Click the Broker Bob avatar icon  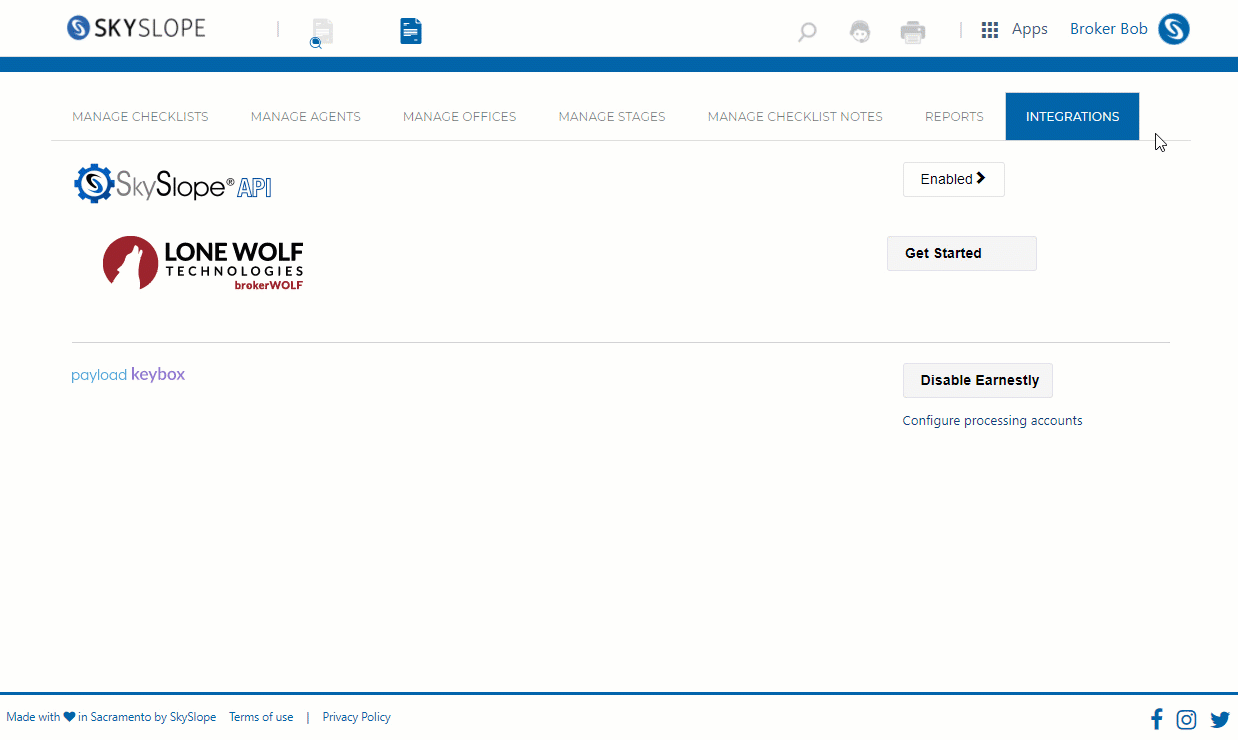1174,29
